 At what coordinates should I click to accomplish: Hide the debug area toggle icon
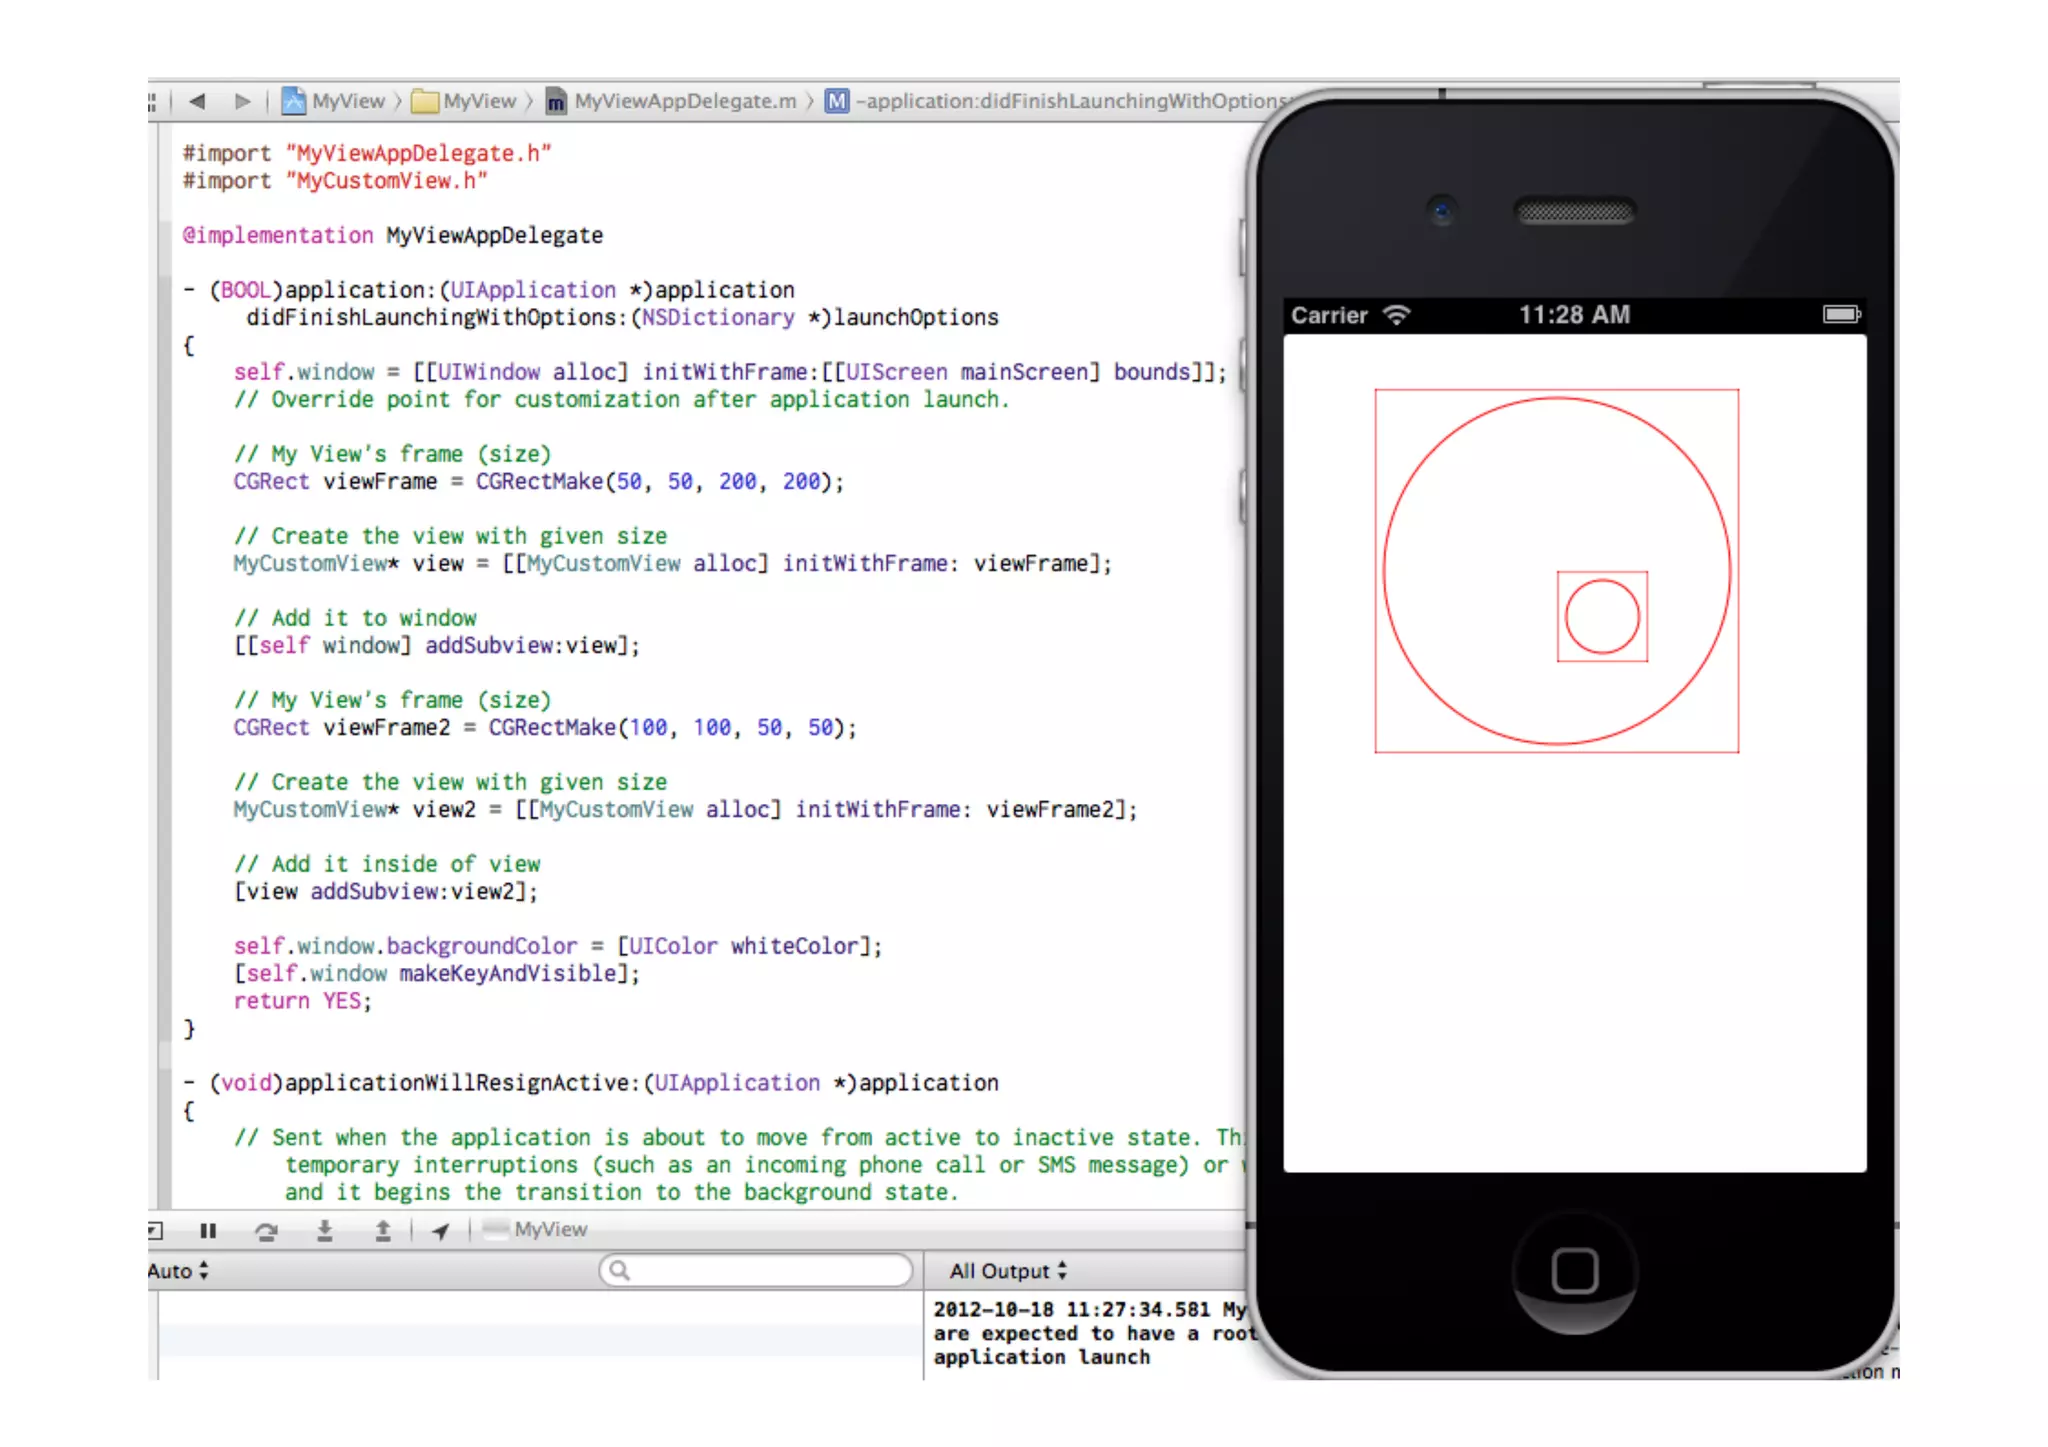point(155,1230)
